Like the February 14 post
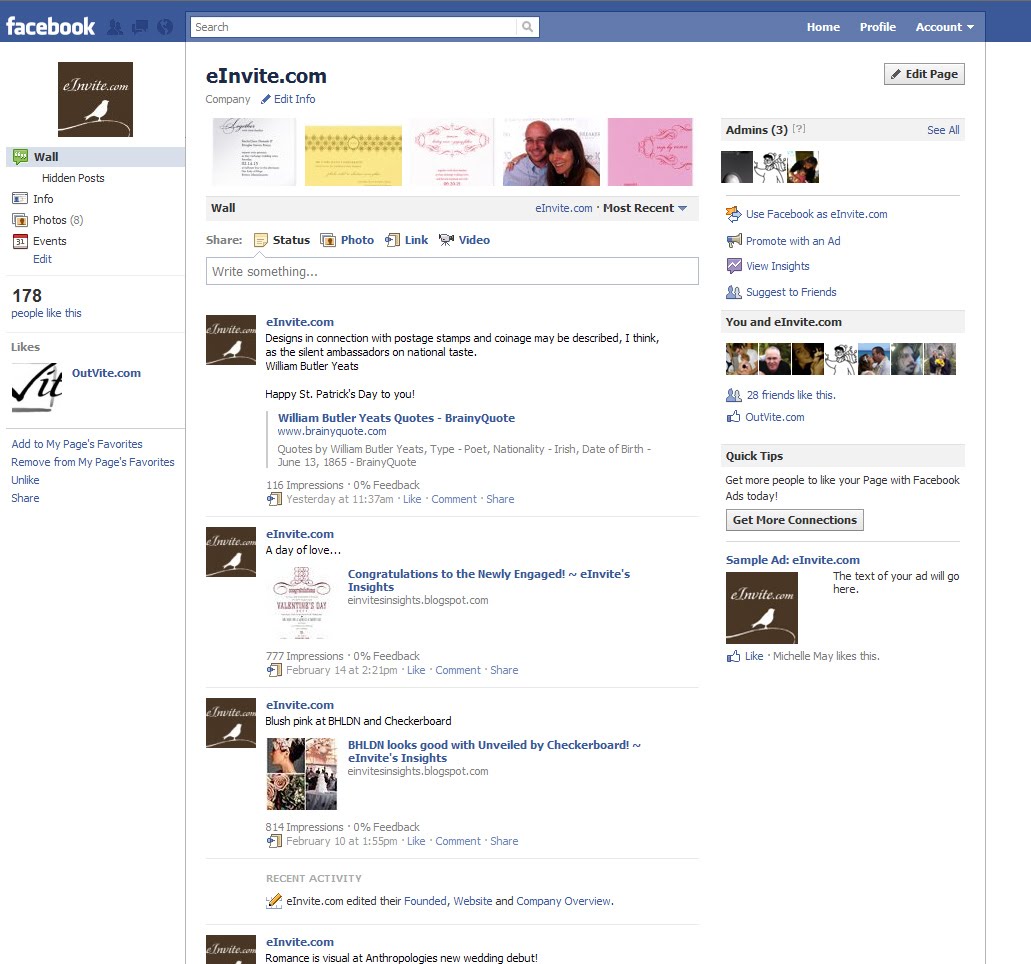 coord(416,670)
